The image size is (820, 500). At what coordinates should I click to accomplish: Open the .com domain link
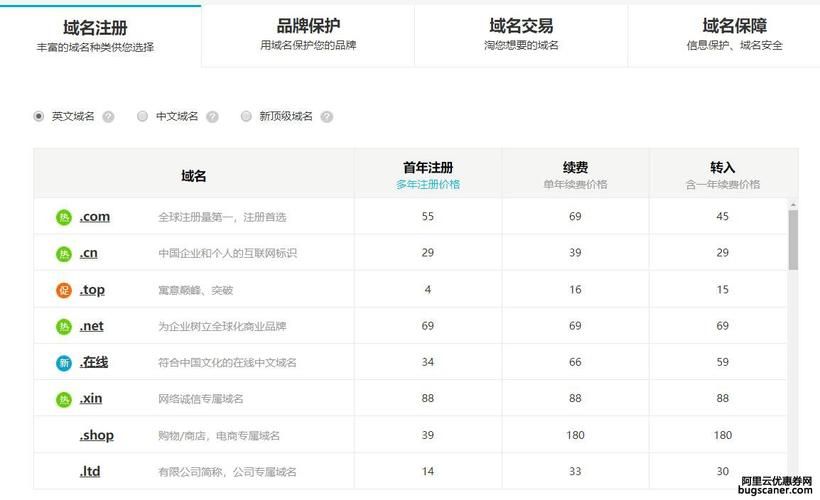pyautogui.click(x=95, y=217)
